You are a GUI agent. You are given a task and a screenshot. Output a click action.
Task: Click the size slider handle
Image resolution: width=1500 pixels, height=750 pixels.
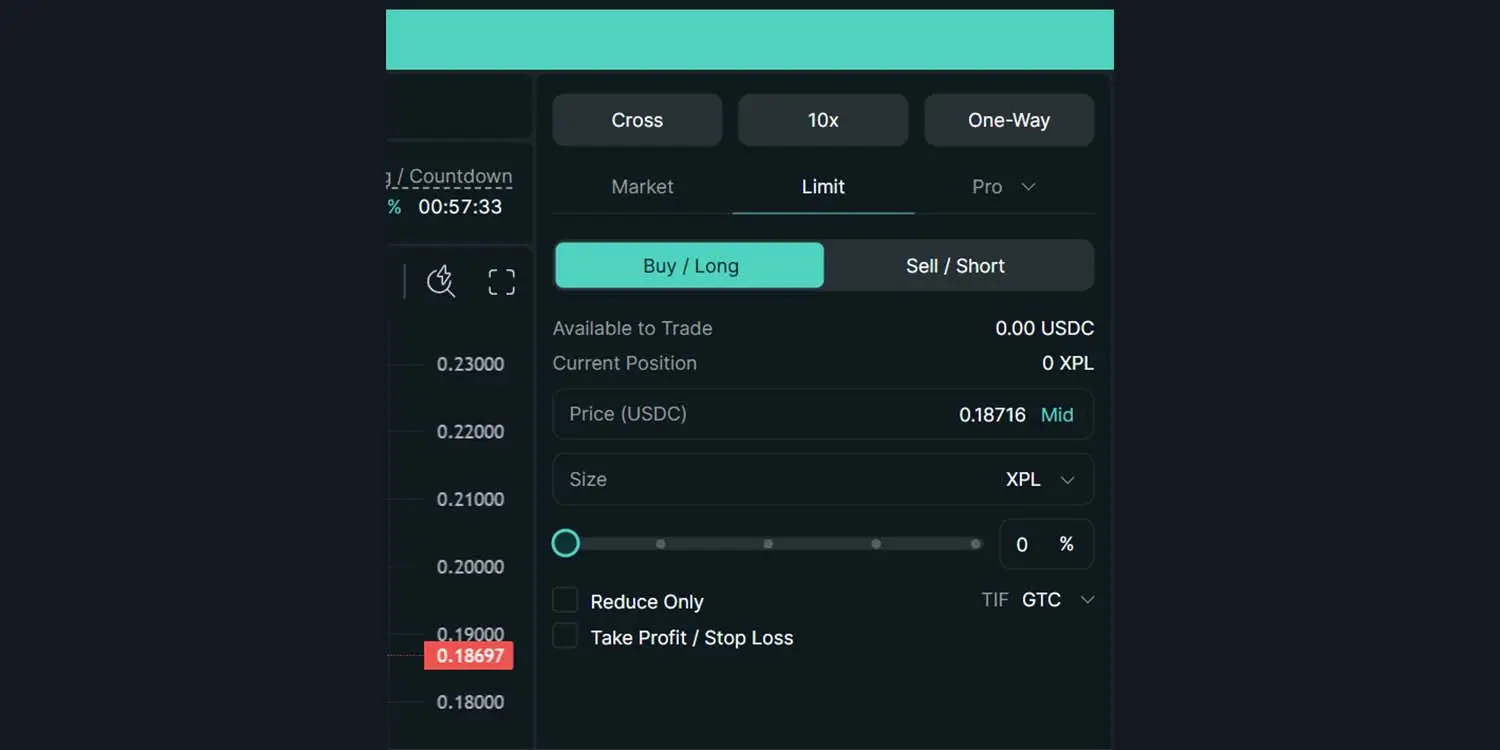click(566, 543)
